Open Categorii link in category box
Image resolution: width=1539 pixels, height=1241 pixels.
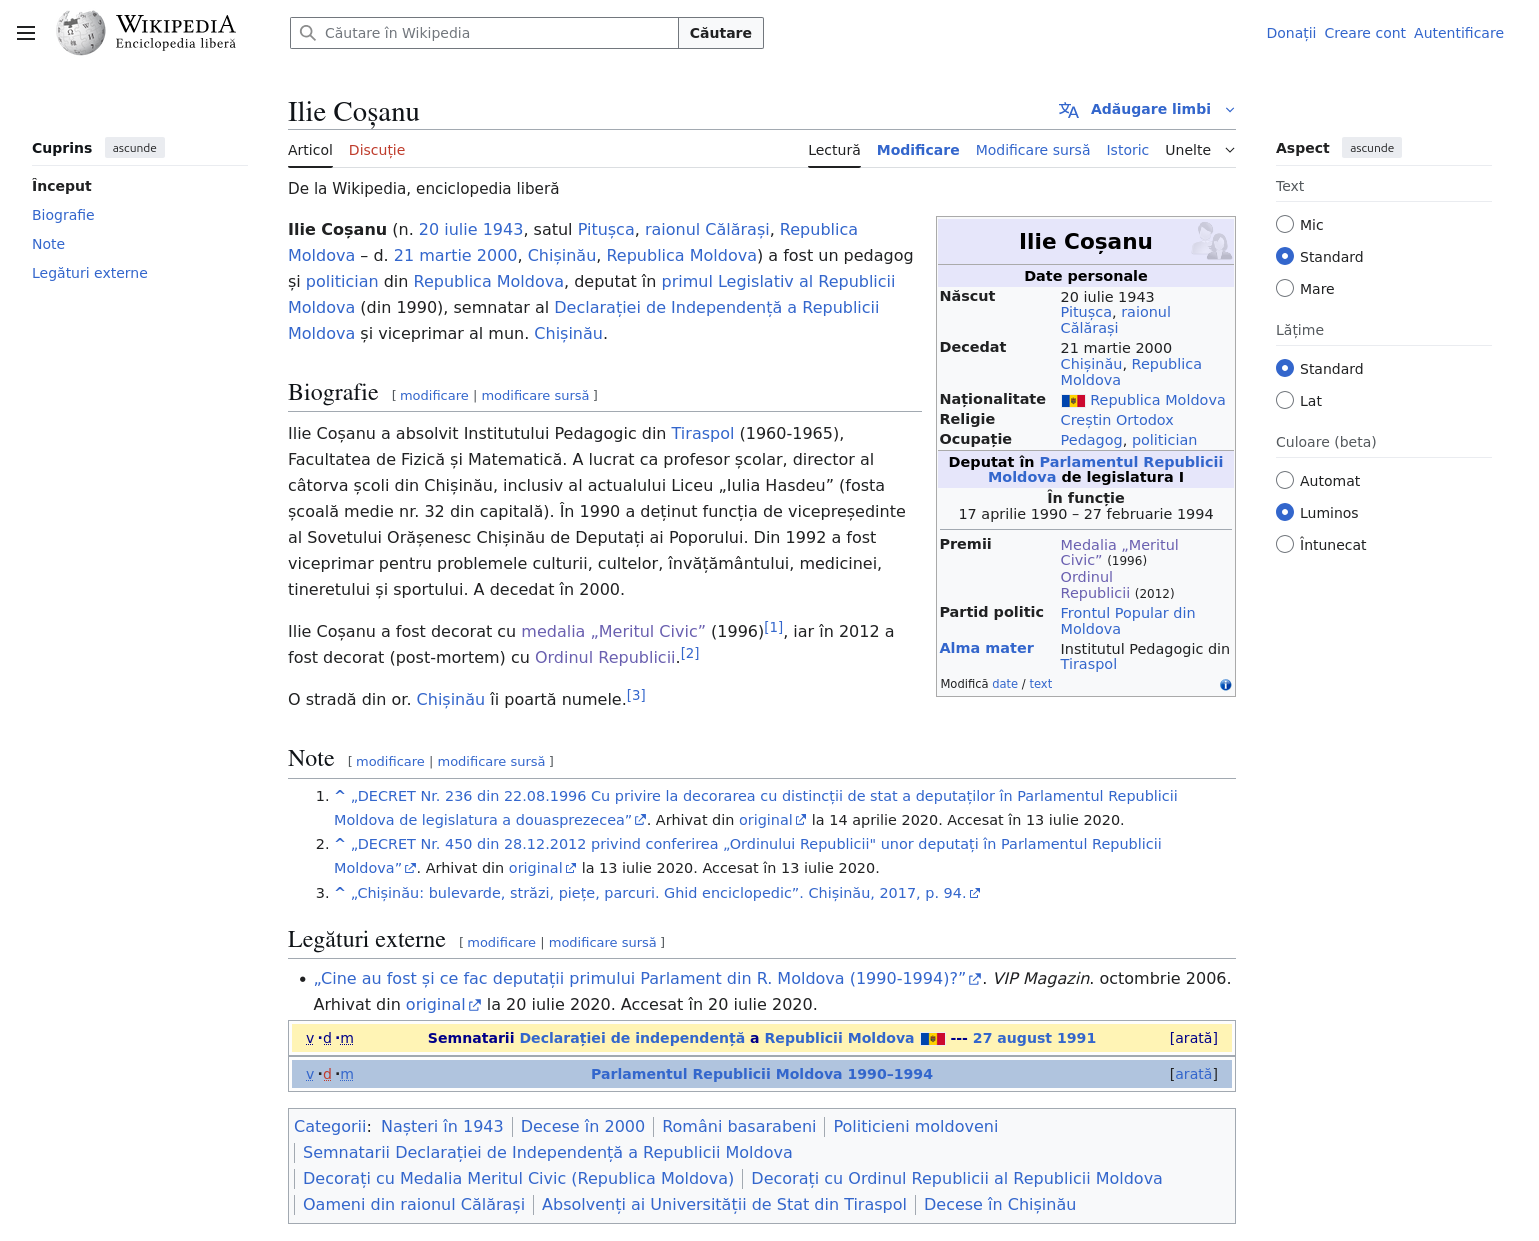330,1127
